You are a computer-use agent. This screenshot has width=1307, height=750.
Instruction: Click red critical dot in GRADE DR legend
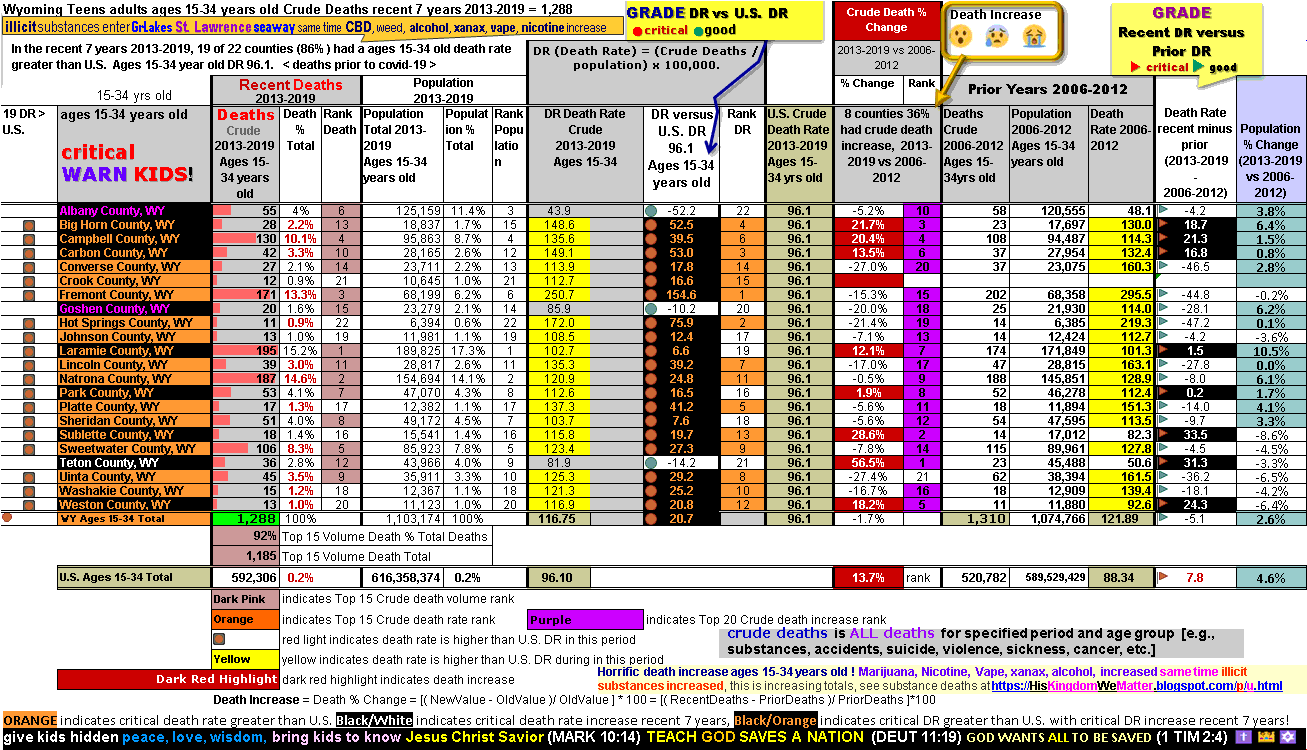(636, 31)
